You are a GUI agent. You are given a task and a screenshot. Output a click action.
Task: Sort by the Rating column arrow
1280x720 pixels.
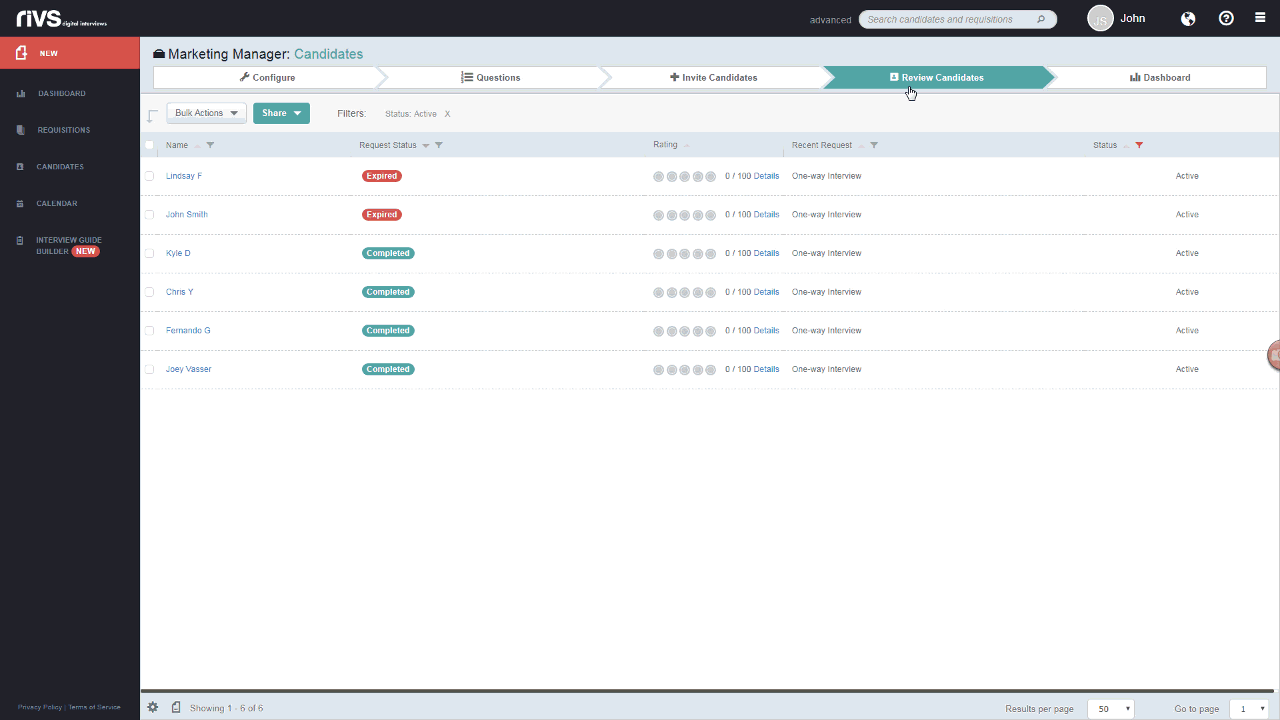687,145
